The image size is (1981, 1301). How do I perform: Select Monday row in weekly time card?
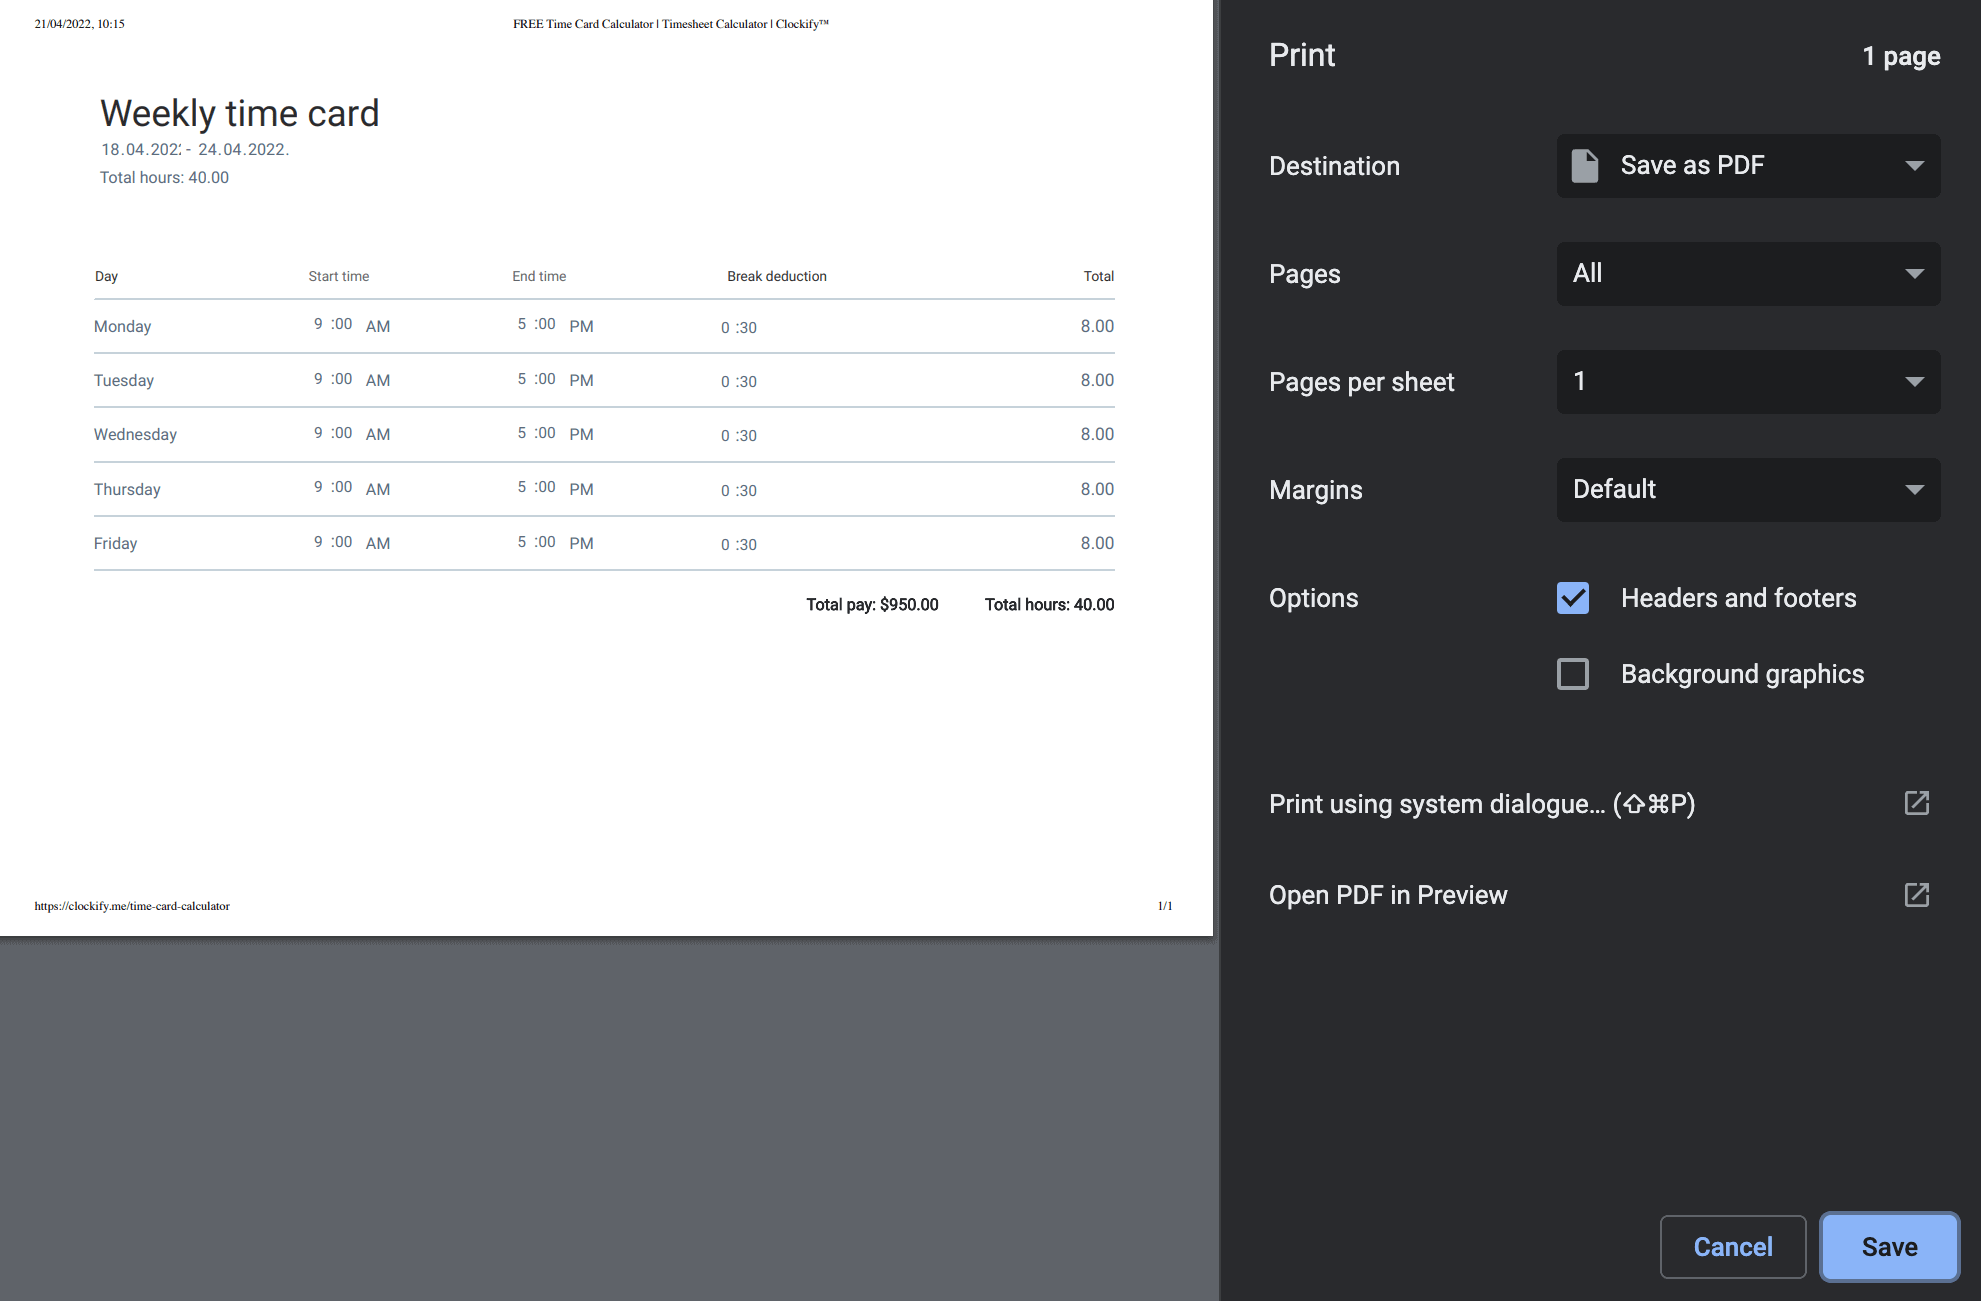(x=602, y=327)
